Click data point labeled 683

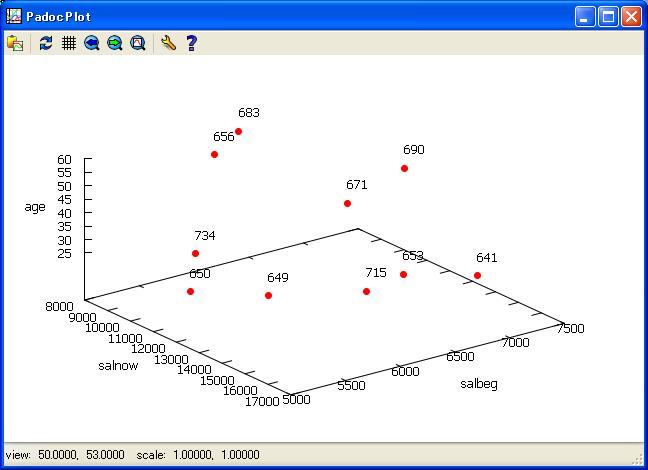[238, 131]
